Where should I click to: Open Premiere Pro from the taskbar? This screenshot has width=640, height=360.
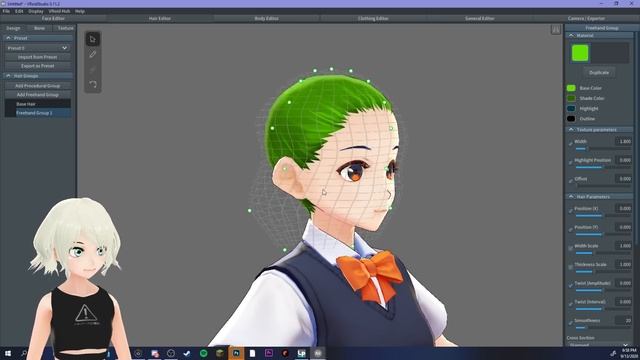coord(269,353)
